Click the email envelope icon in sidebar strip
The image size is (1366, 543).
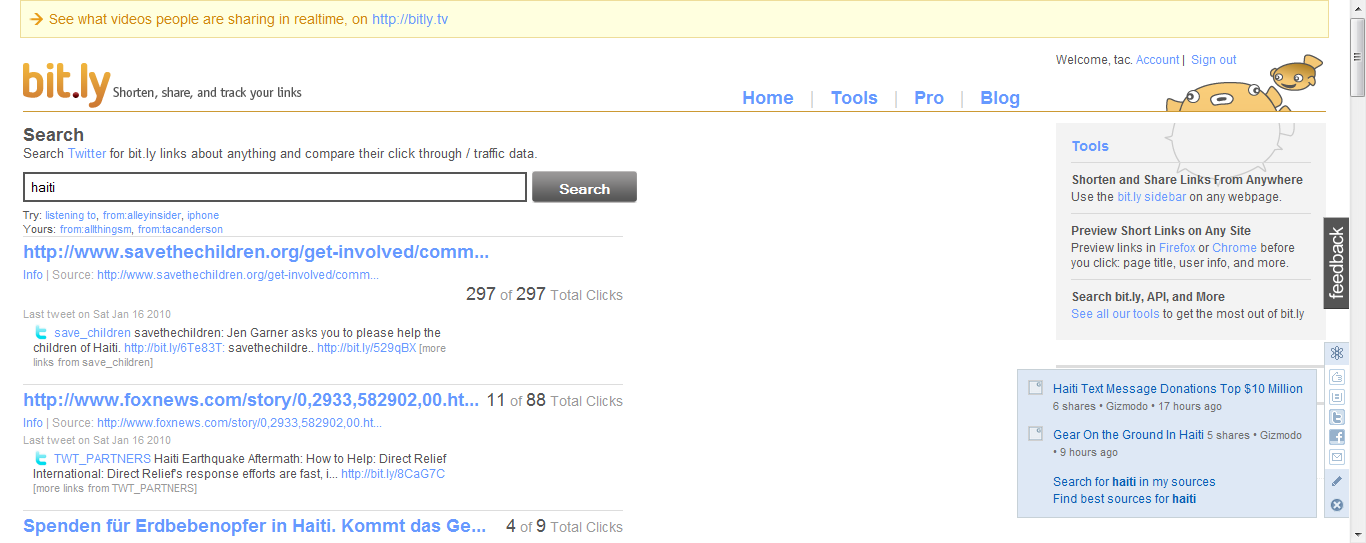click(1337, 457)
